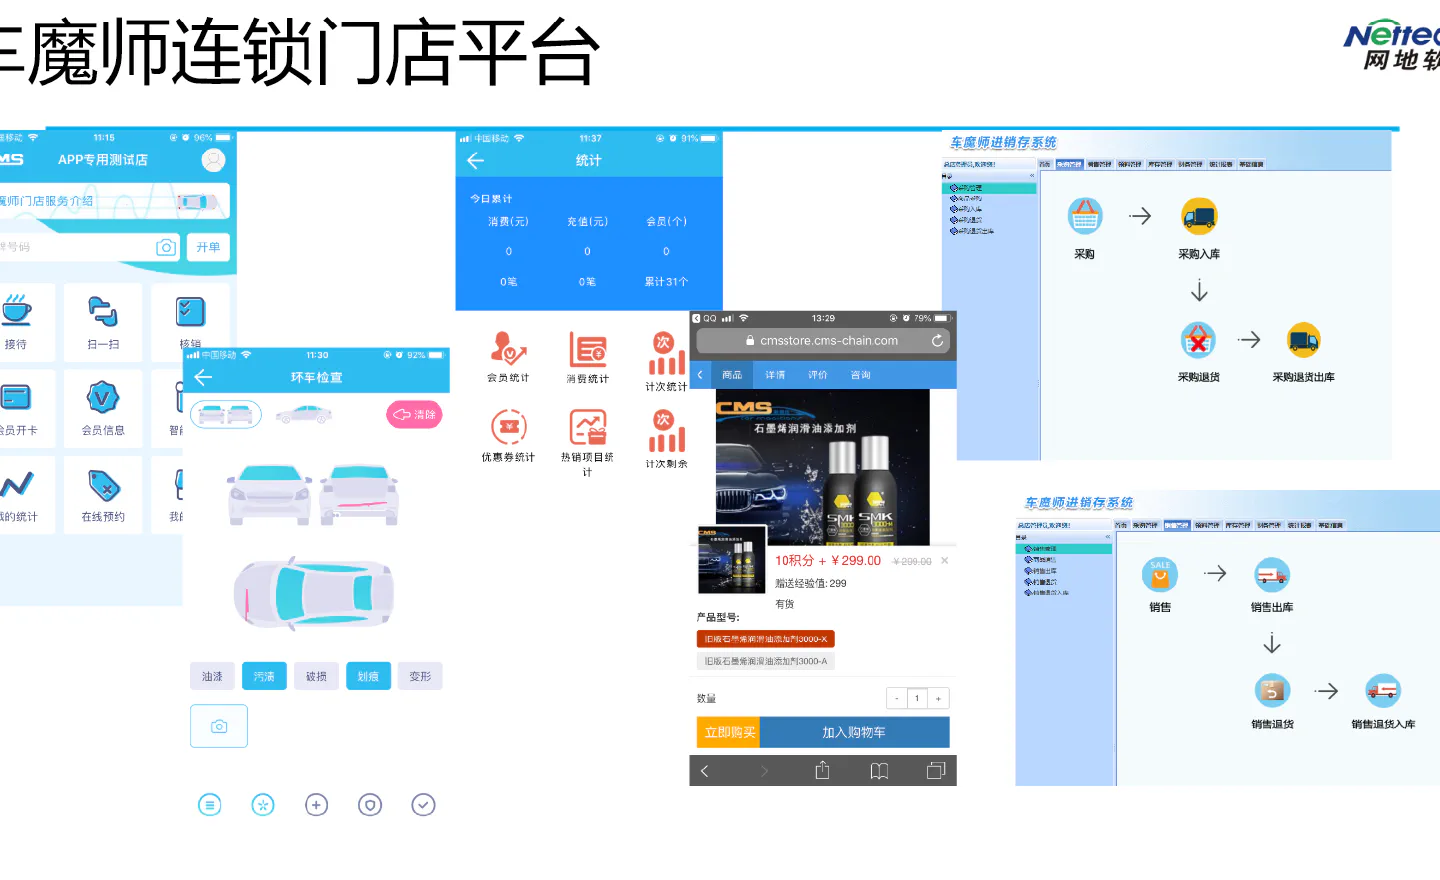Click the 立即购买 button
The image size is (1440, 880).
729,732
